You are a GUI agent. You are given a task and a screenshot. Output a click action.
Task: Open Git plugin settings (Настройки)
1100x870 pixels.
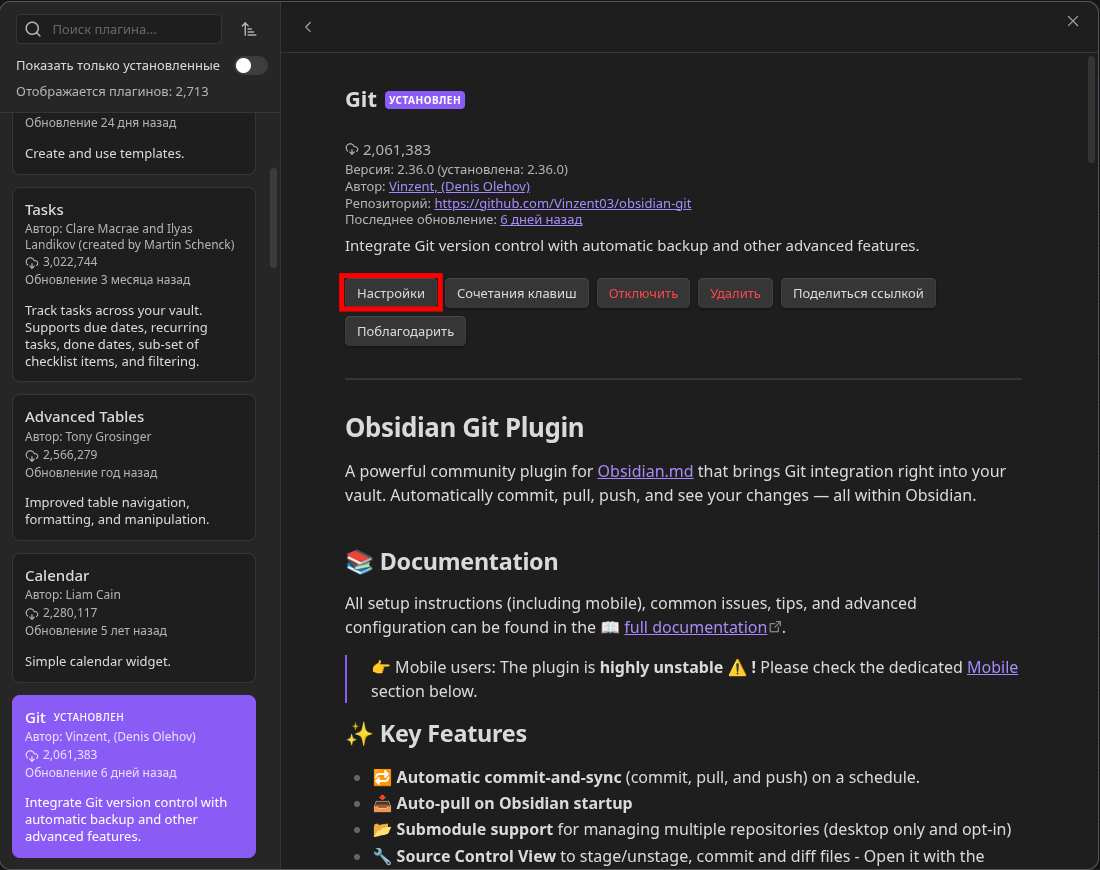tap(391, 293)
